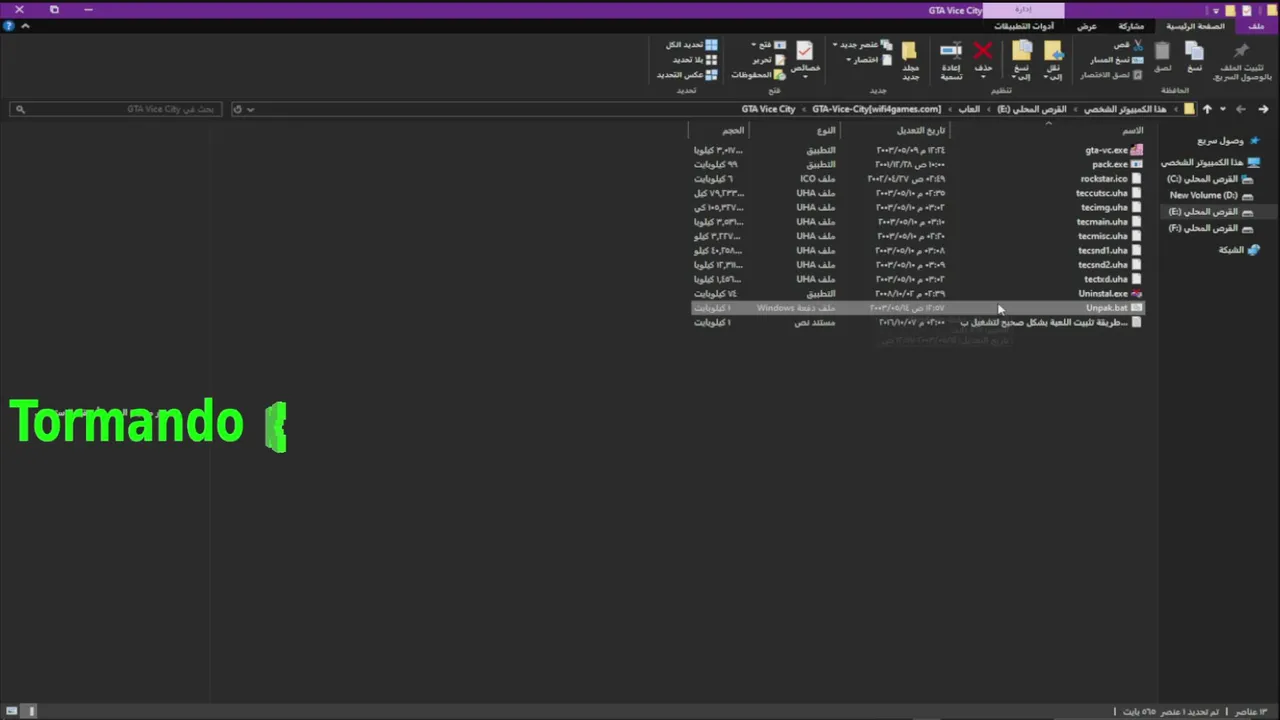The image size is (1280, 720).
Task: Click the Rename (إعادة تسمية) icon
Action: (x=951, y=50)
